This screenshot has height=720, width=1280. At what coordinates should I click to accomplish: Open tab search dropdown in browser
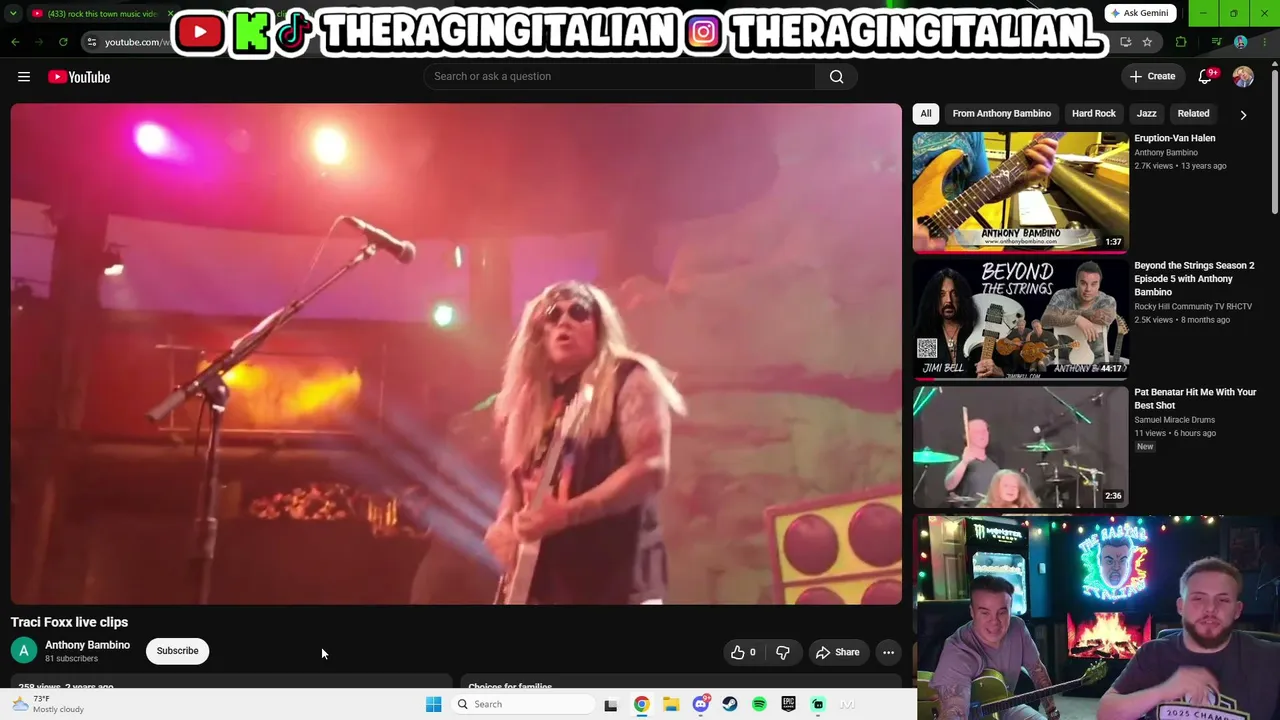point(13,13)
